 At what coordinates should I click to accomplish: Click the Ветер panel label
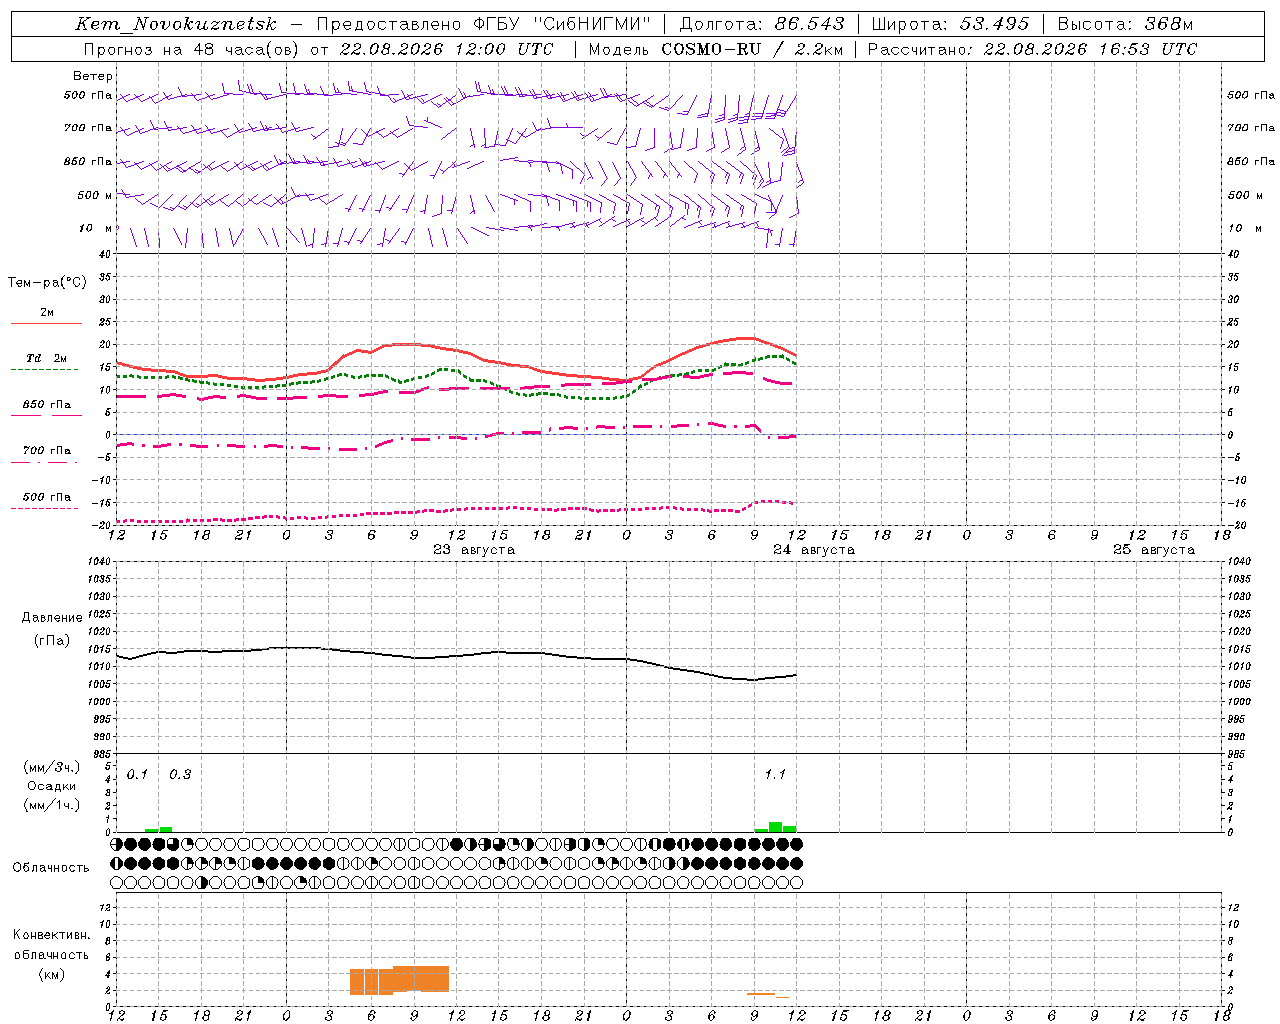(92, 76)
